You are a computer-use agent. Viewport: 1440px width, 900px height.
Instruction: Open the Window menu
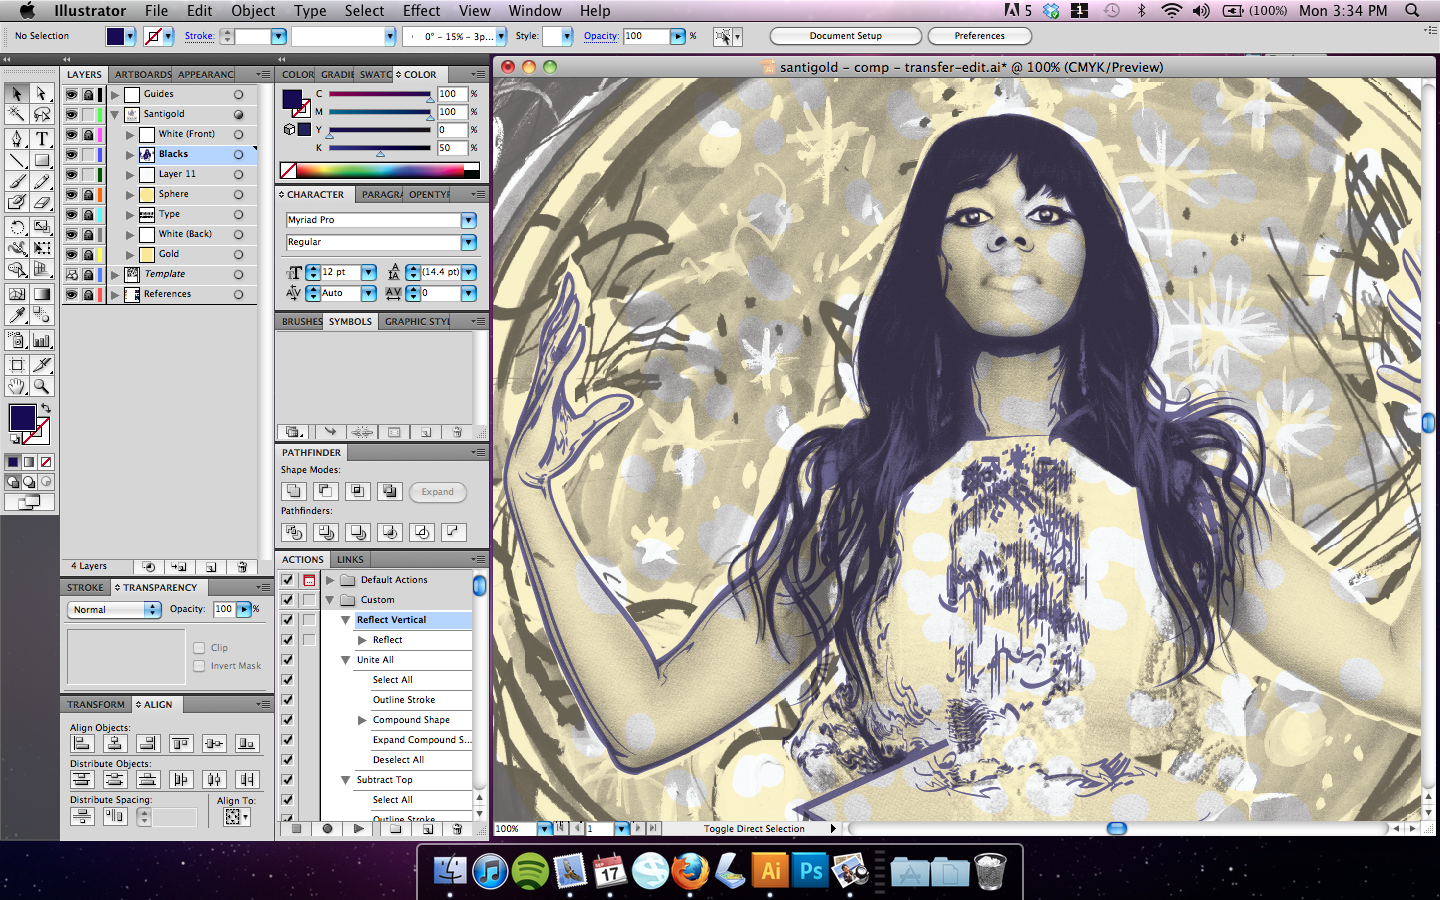tap(535, 11)
